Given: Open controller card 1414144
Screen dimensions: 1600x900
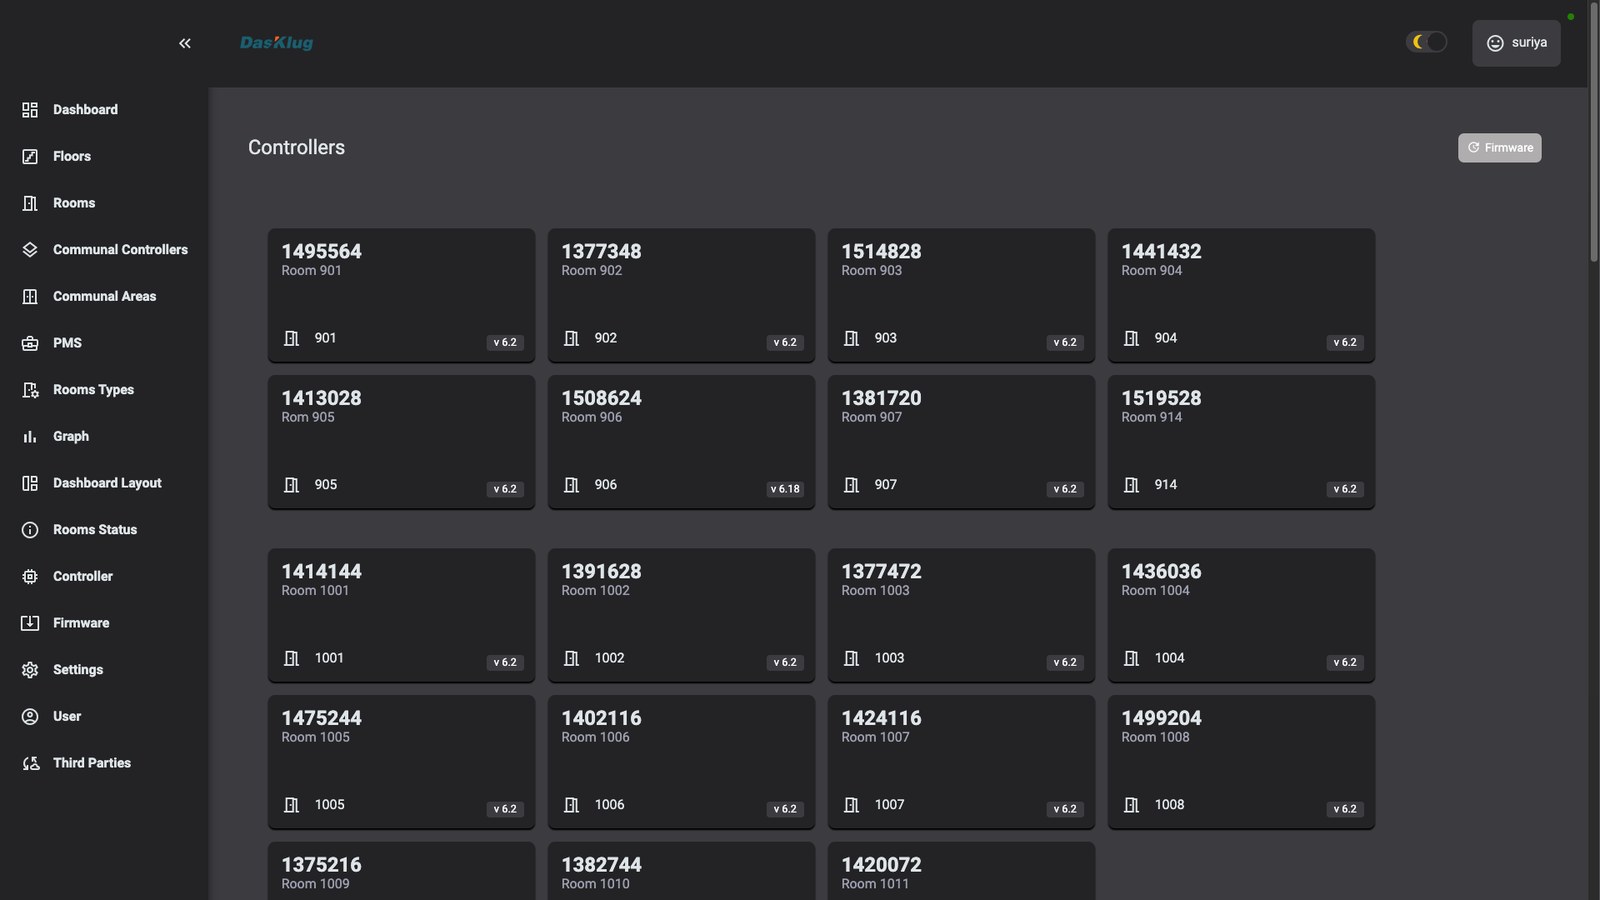Looking at the screenshot, I should 401,615.
